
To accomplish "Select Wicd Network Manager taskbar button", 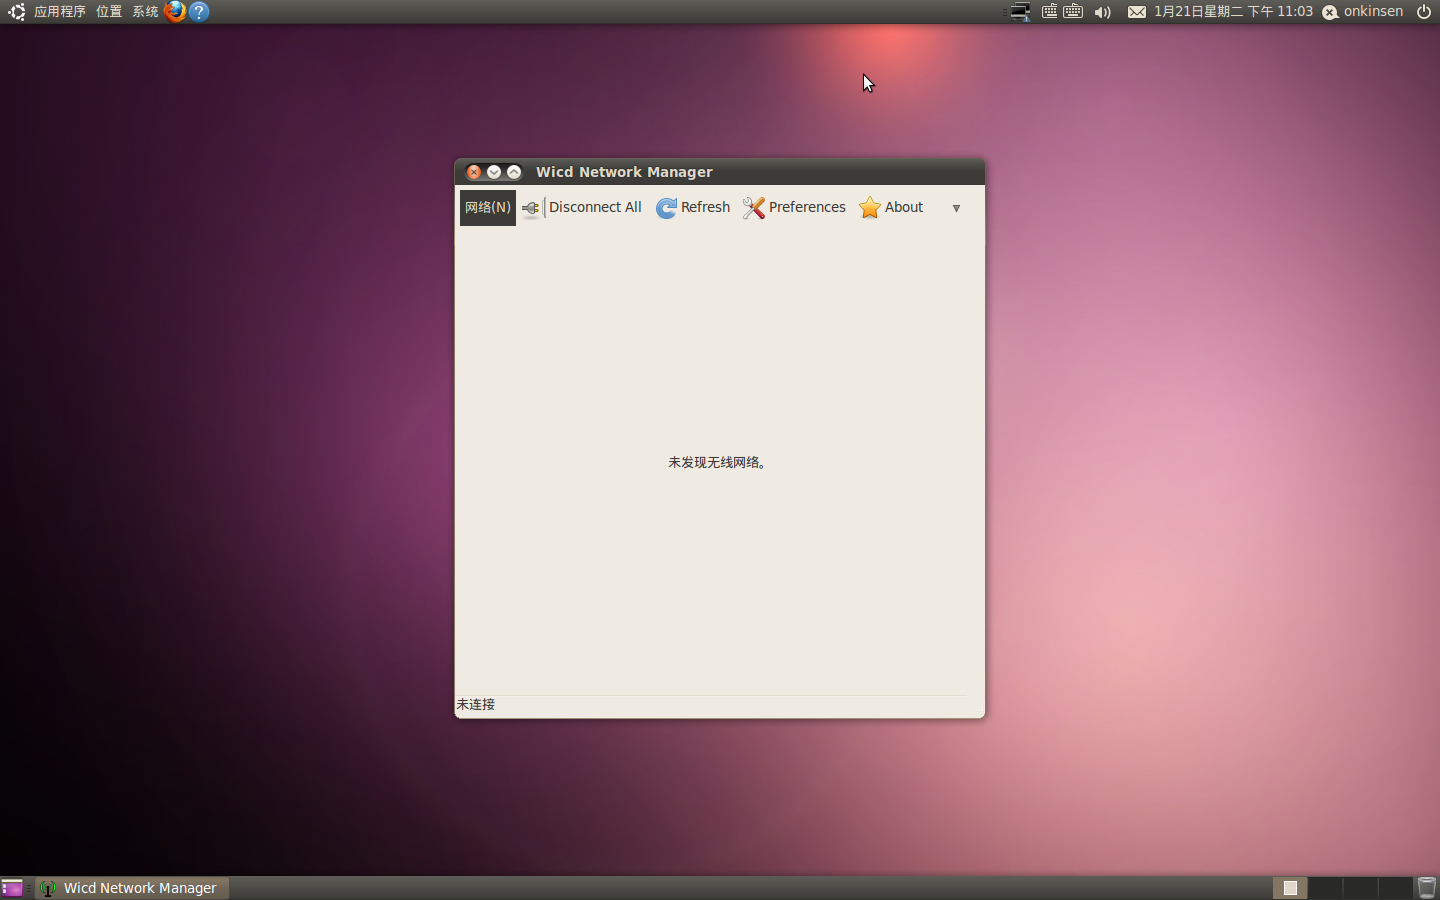I will 132,888.
